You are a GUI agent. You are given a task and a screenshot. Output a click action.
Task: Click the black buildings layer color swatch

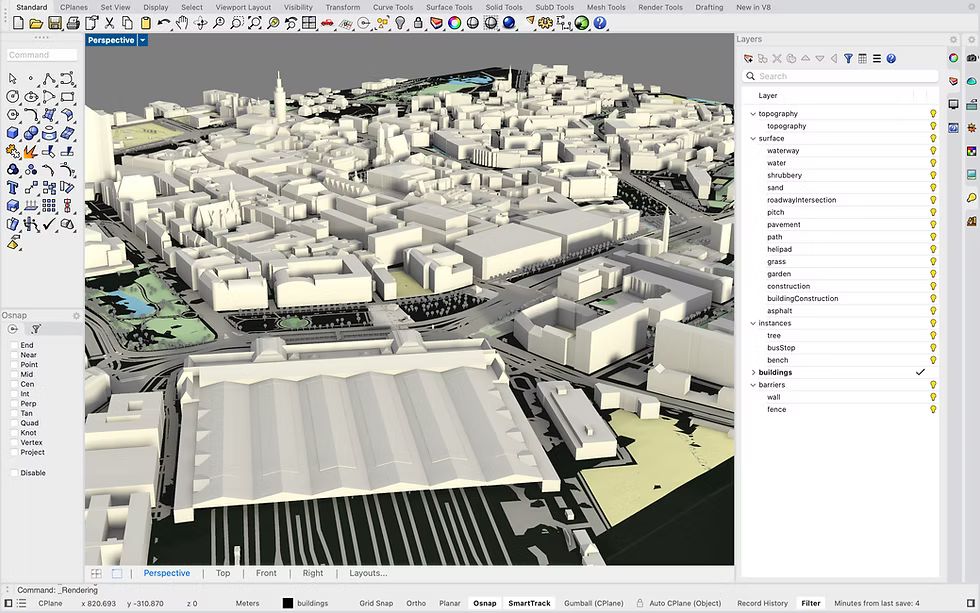click(287, 603)
